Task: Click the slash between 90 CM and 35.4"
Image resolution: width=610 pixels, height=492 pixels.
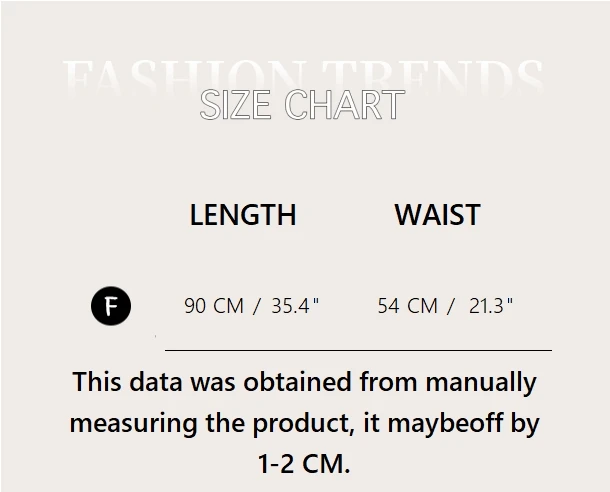Action: [257, 306]
